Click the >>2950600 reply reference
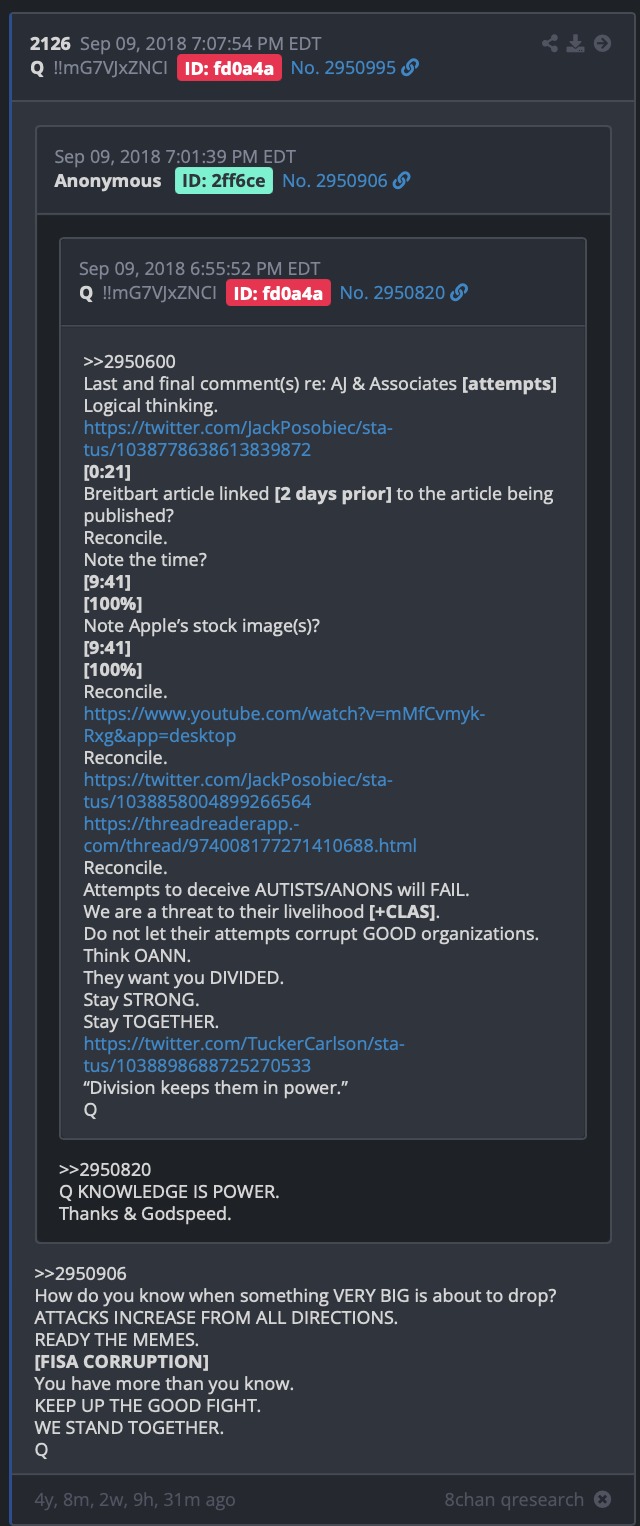Image resolution: width=640 pixels, height=1526 pixels. (130, 362)
